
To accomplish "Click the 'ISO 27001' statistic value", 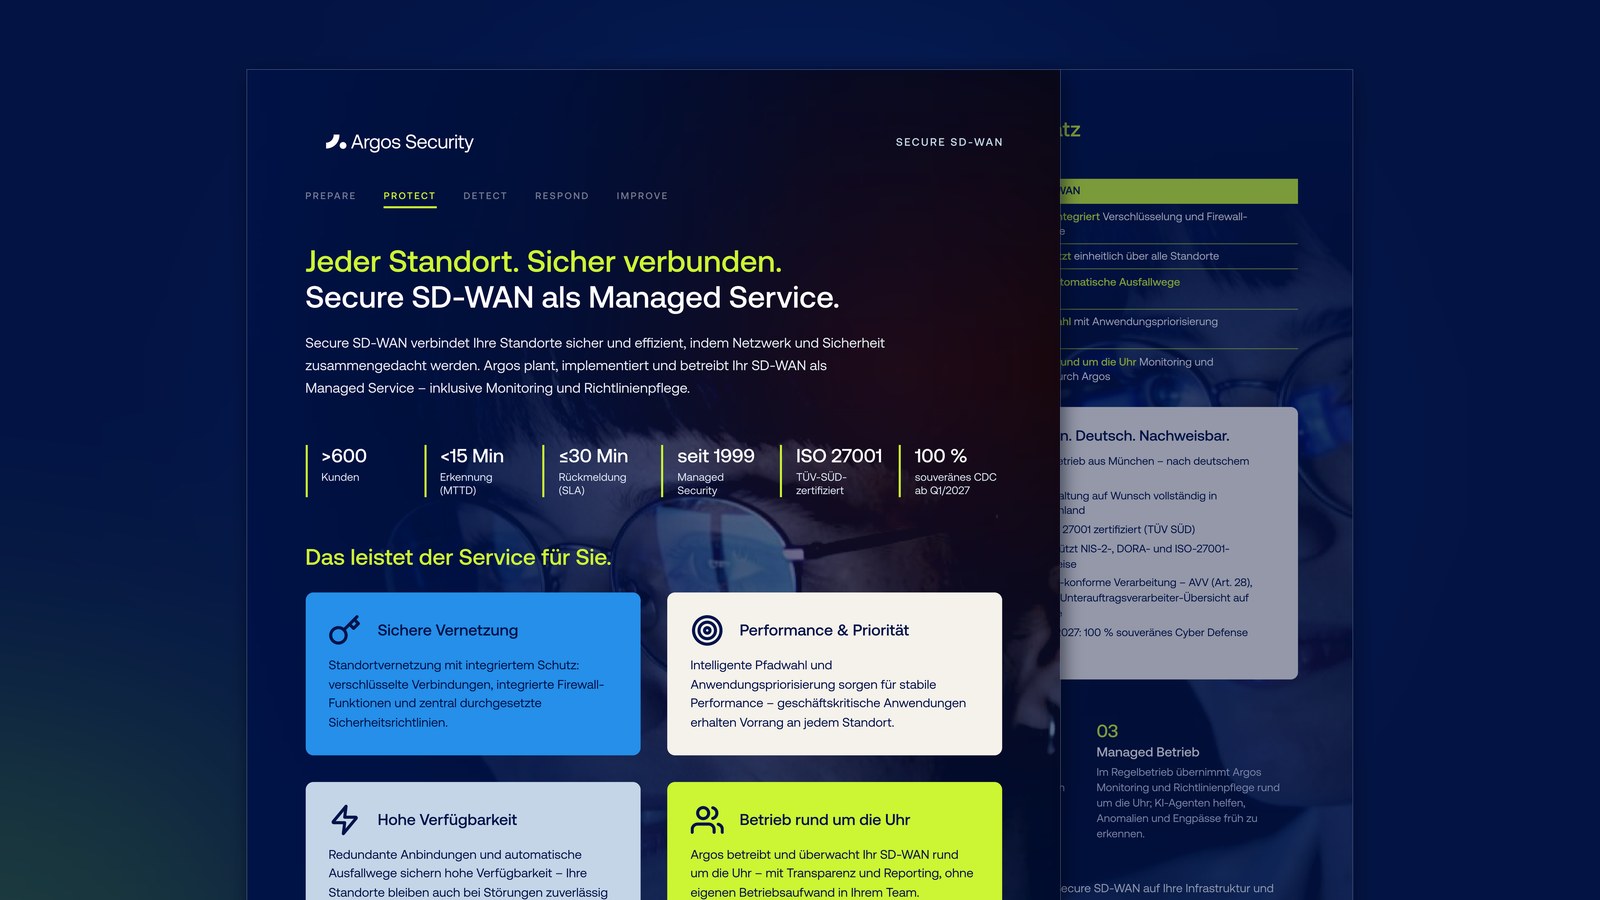I will tap(839, 456).
